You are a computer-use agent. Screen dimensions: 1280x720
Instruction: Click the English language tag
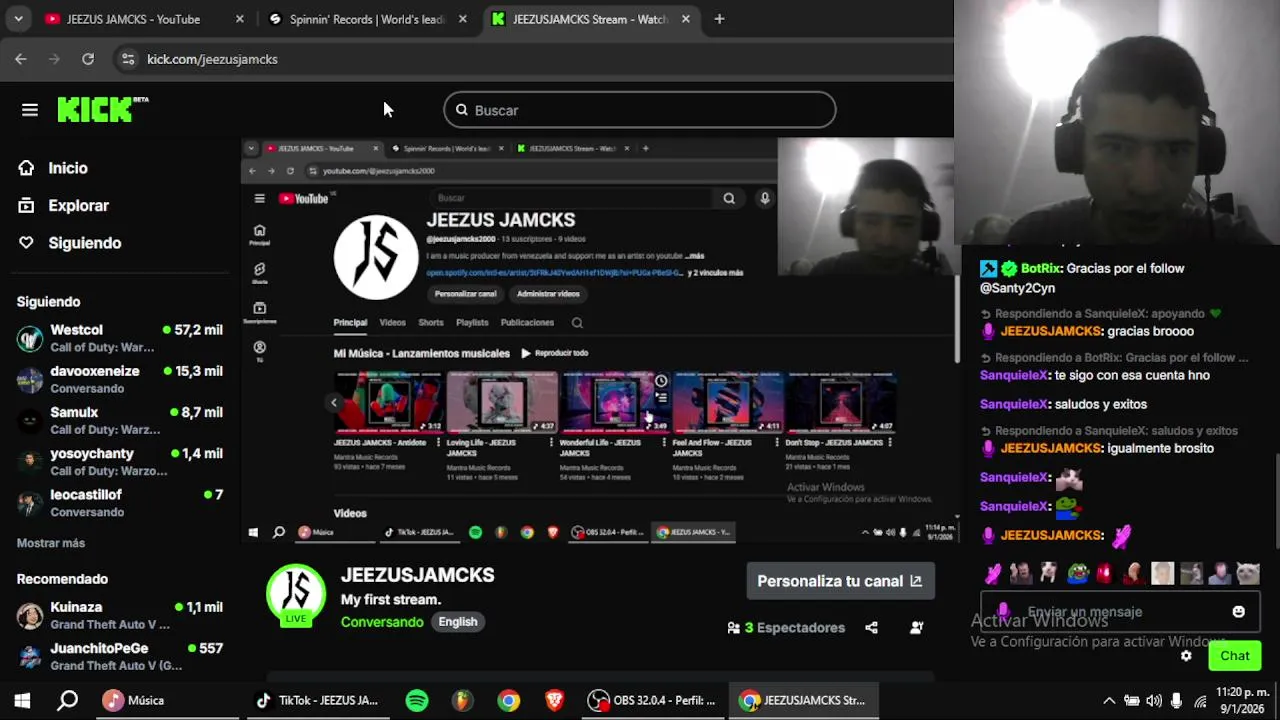(458, 622)
